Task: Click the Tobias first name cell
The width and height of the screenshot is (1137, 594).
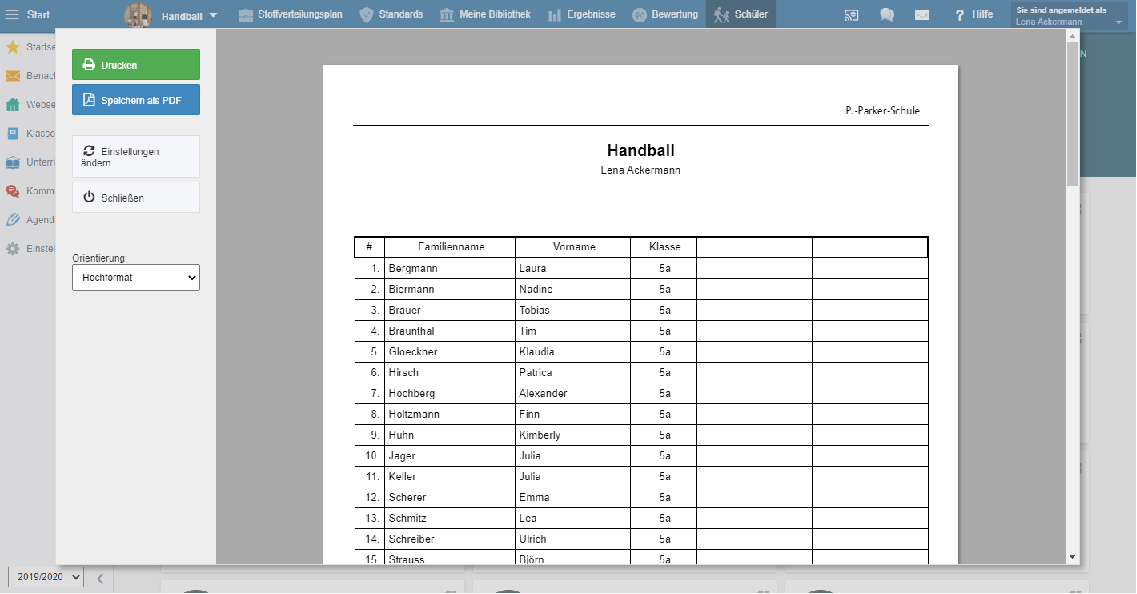Action: 573,310
